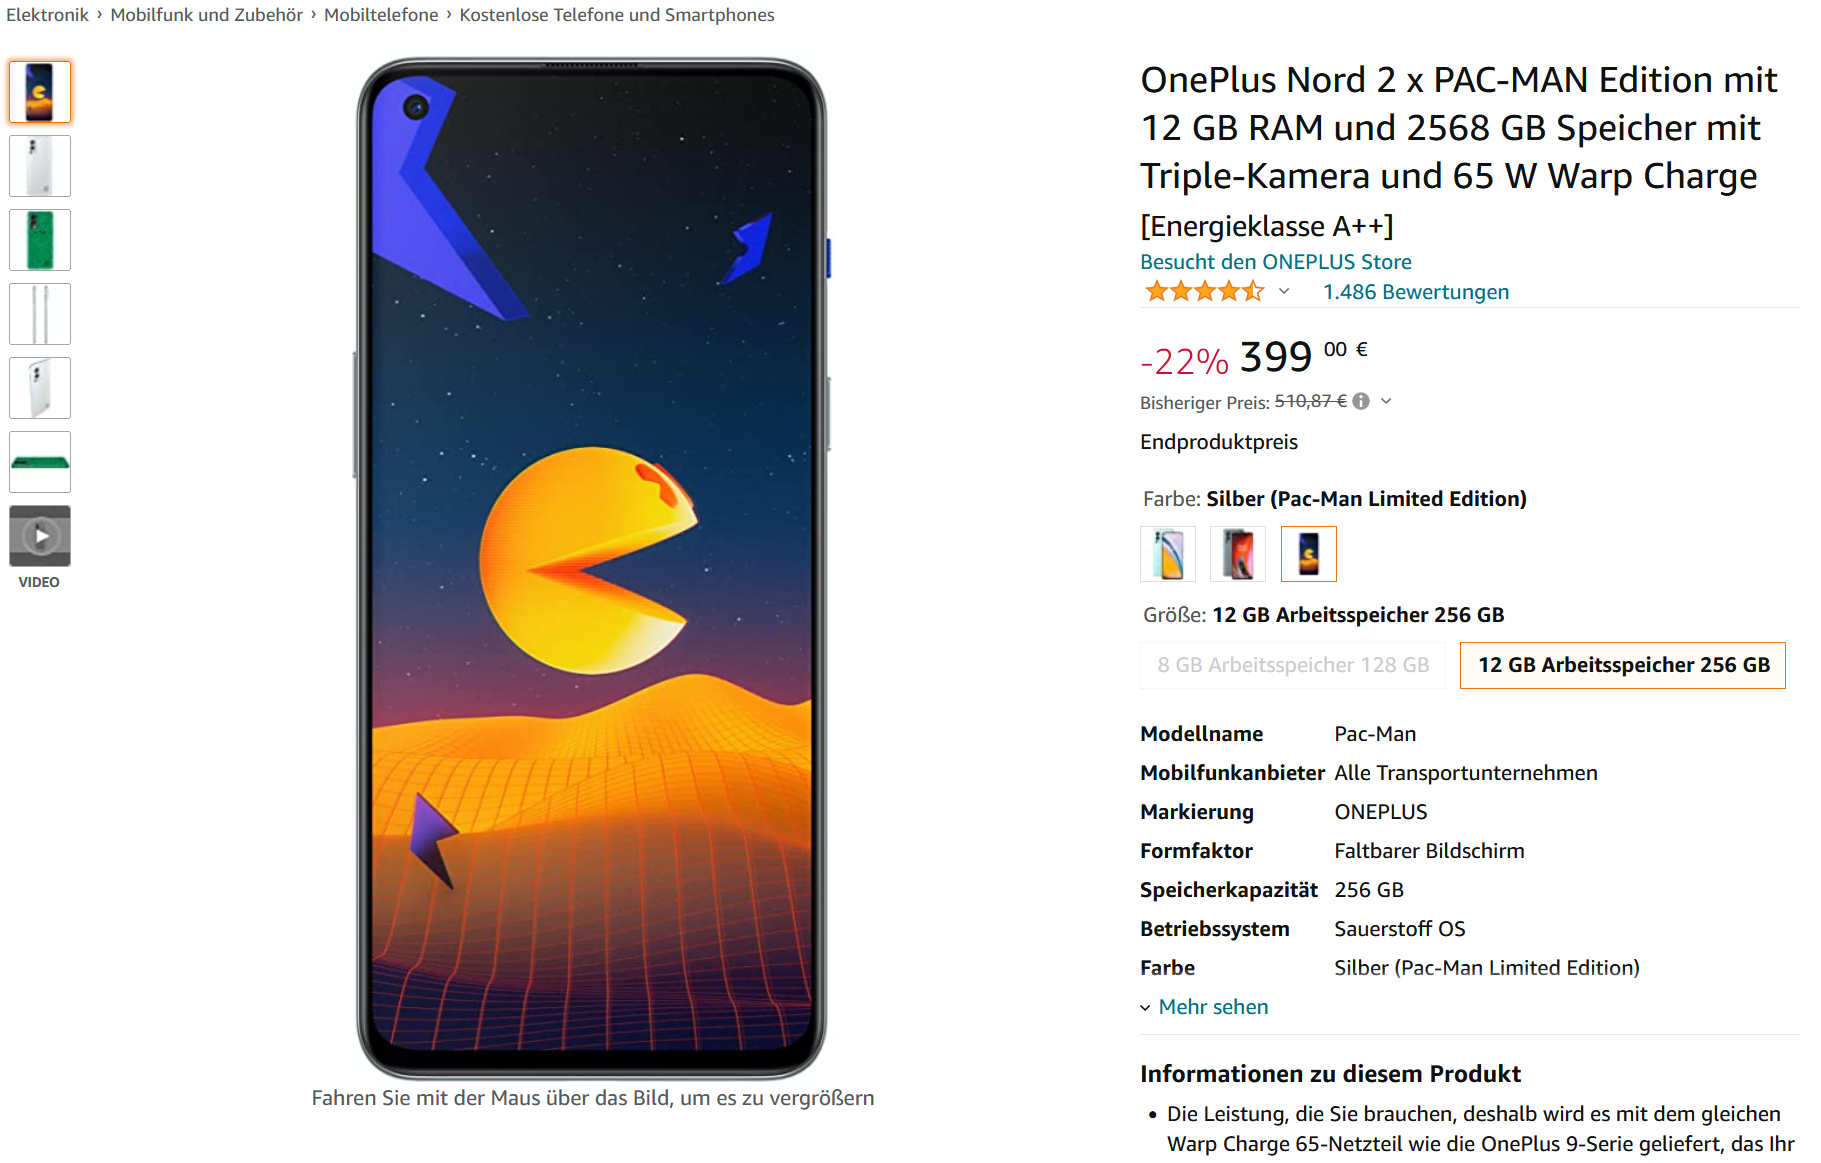Select the 8 GB Arbeitsspeicher 128 GB option

tap(1293, 665)
